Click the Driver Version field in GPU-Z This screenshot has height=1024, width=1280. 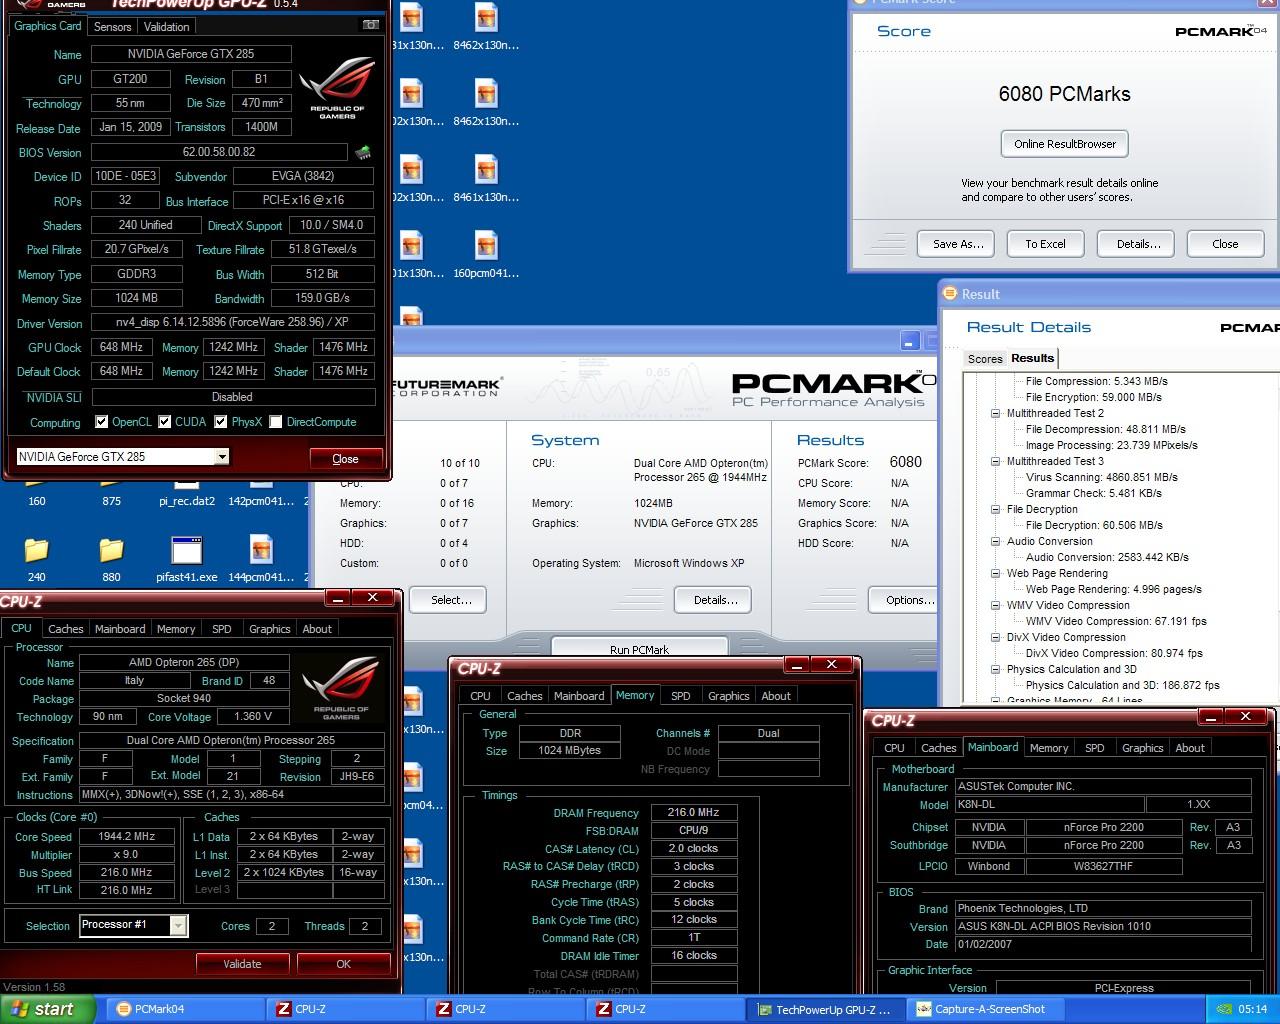[x=233, y=322]
